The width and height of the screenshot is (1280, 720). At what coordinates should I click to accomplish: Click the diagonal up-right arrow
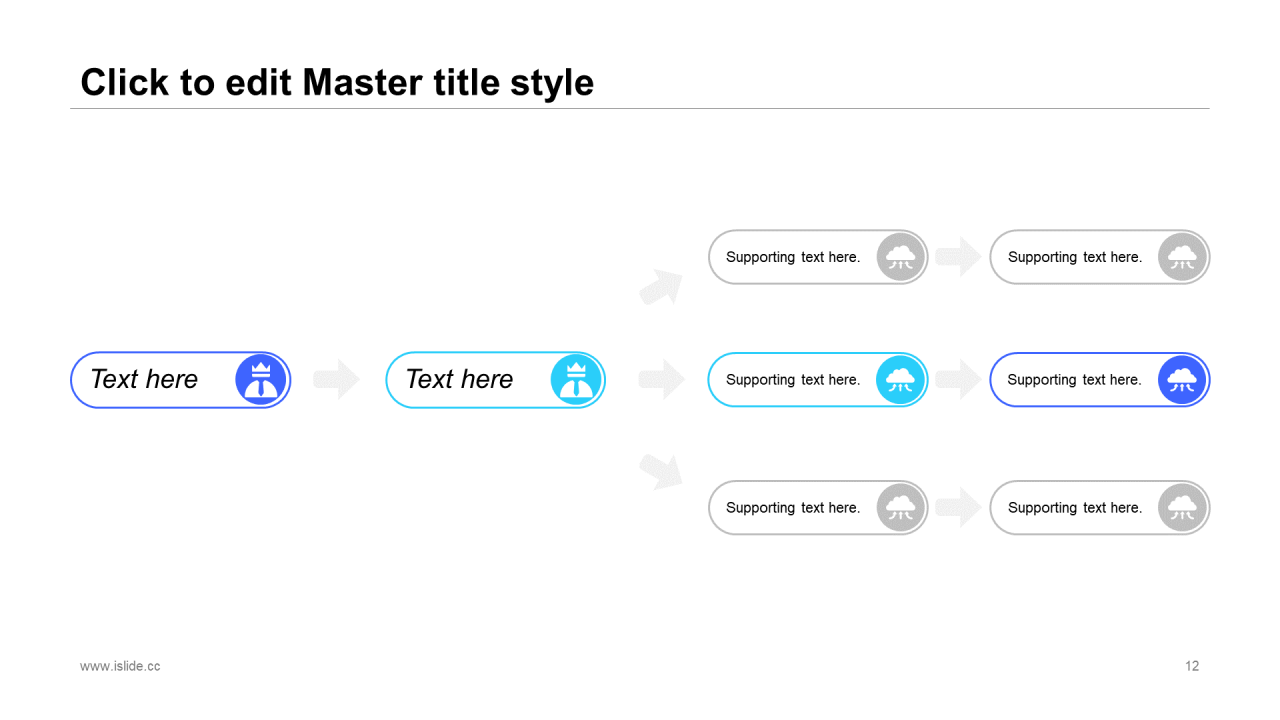(x=662, y=286)
